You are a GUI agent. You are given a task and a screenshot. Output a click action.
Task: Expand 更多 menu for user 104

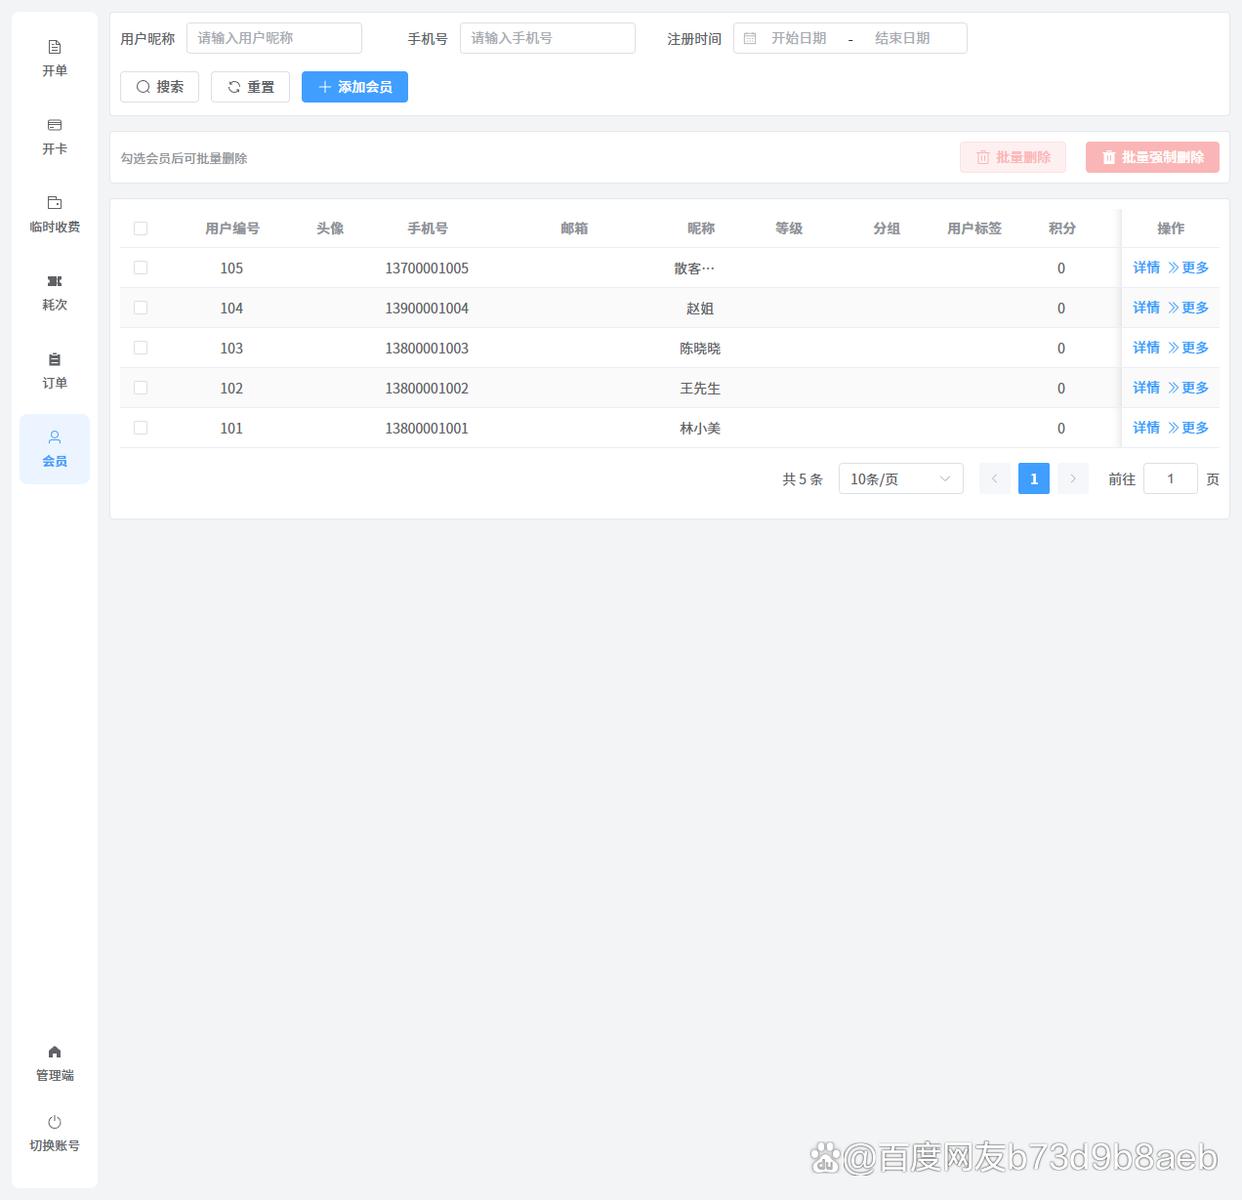pos(1188,308)
